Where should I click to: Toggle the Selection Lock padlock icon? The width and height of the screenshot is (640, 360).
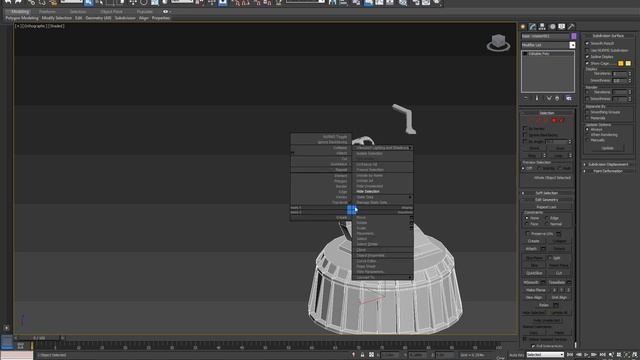click(x=362, y=355)
